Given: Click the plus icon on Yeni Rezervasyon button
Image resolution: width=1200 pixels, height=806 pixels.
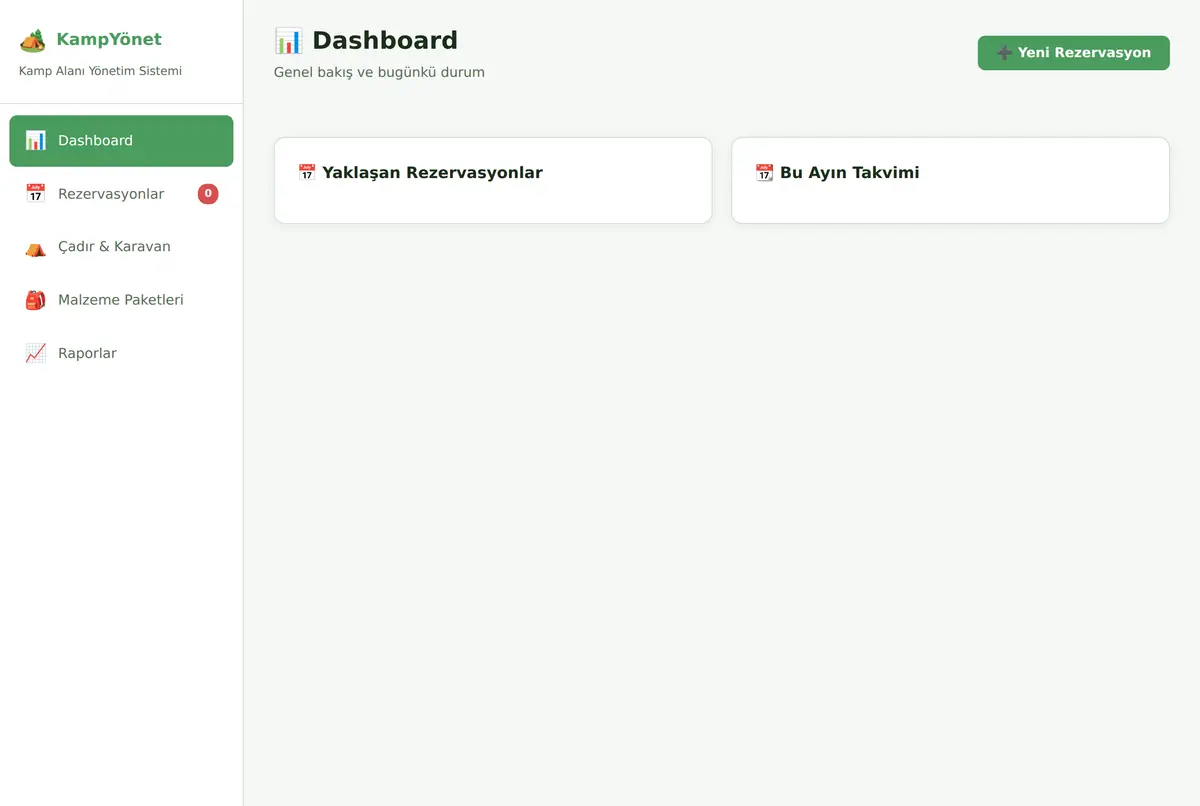Looking at the screenshot, I should (x=1005, y=53).
